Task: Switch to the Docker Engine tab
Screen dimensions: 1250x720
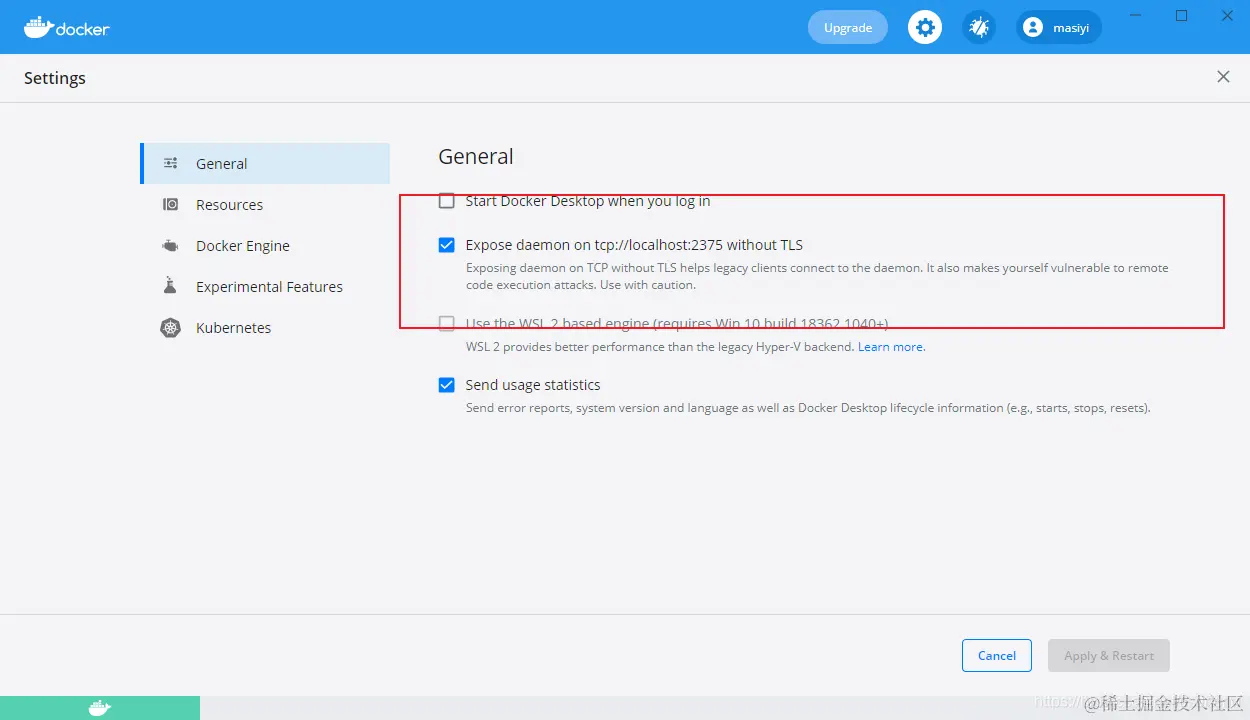Action: pos(265,246)
